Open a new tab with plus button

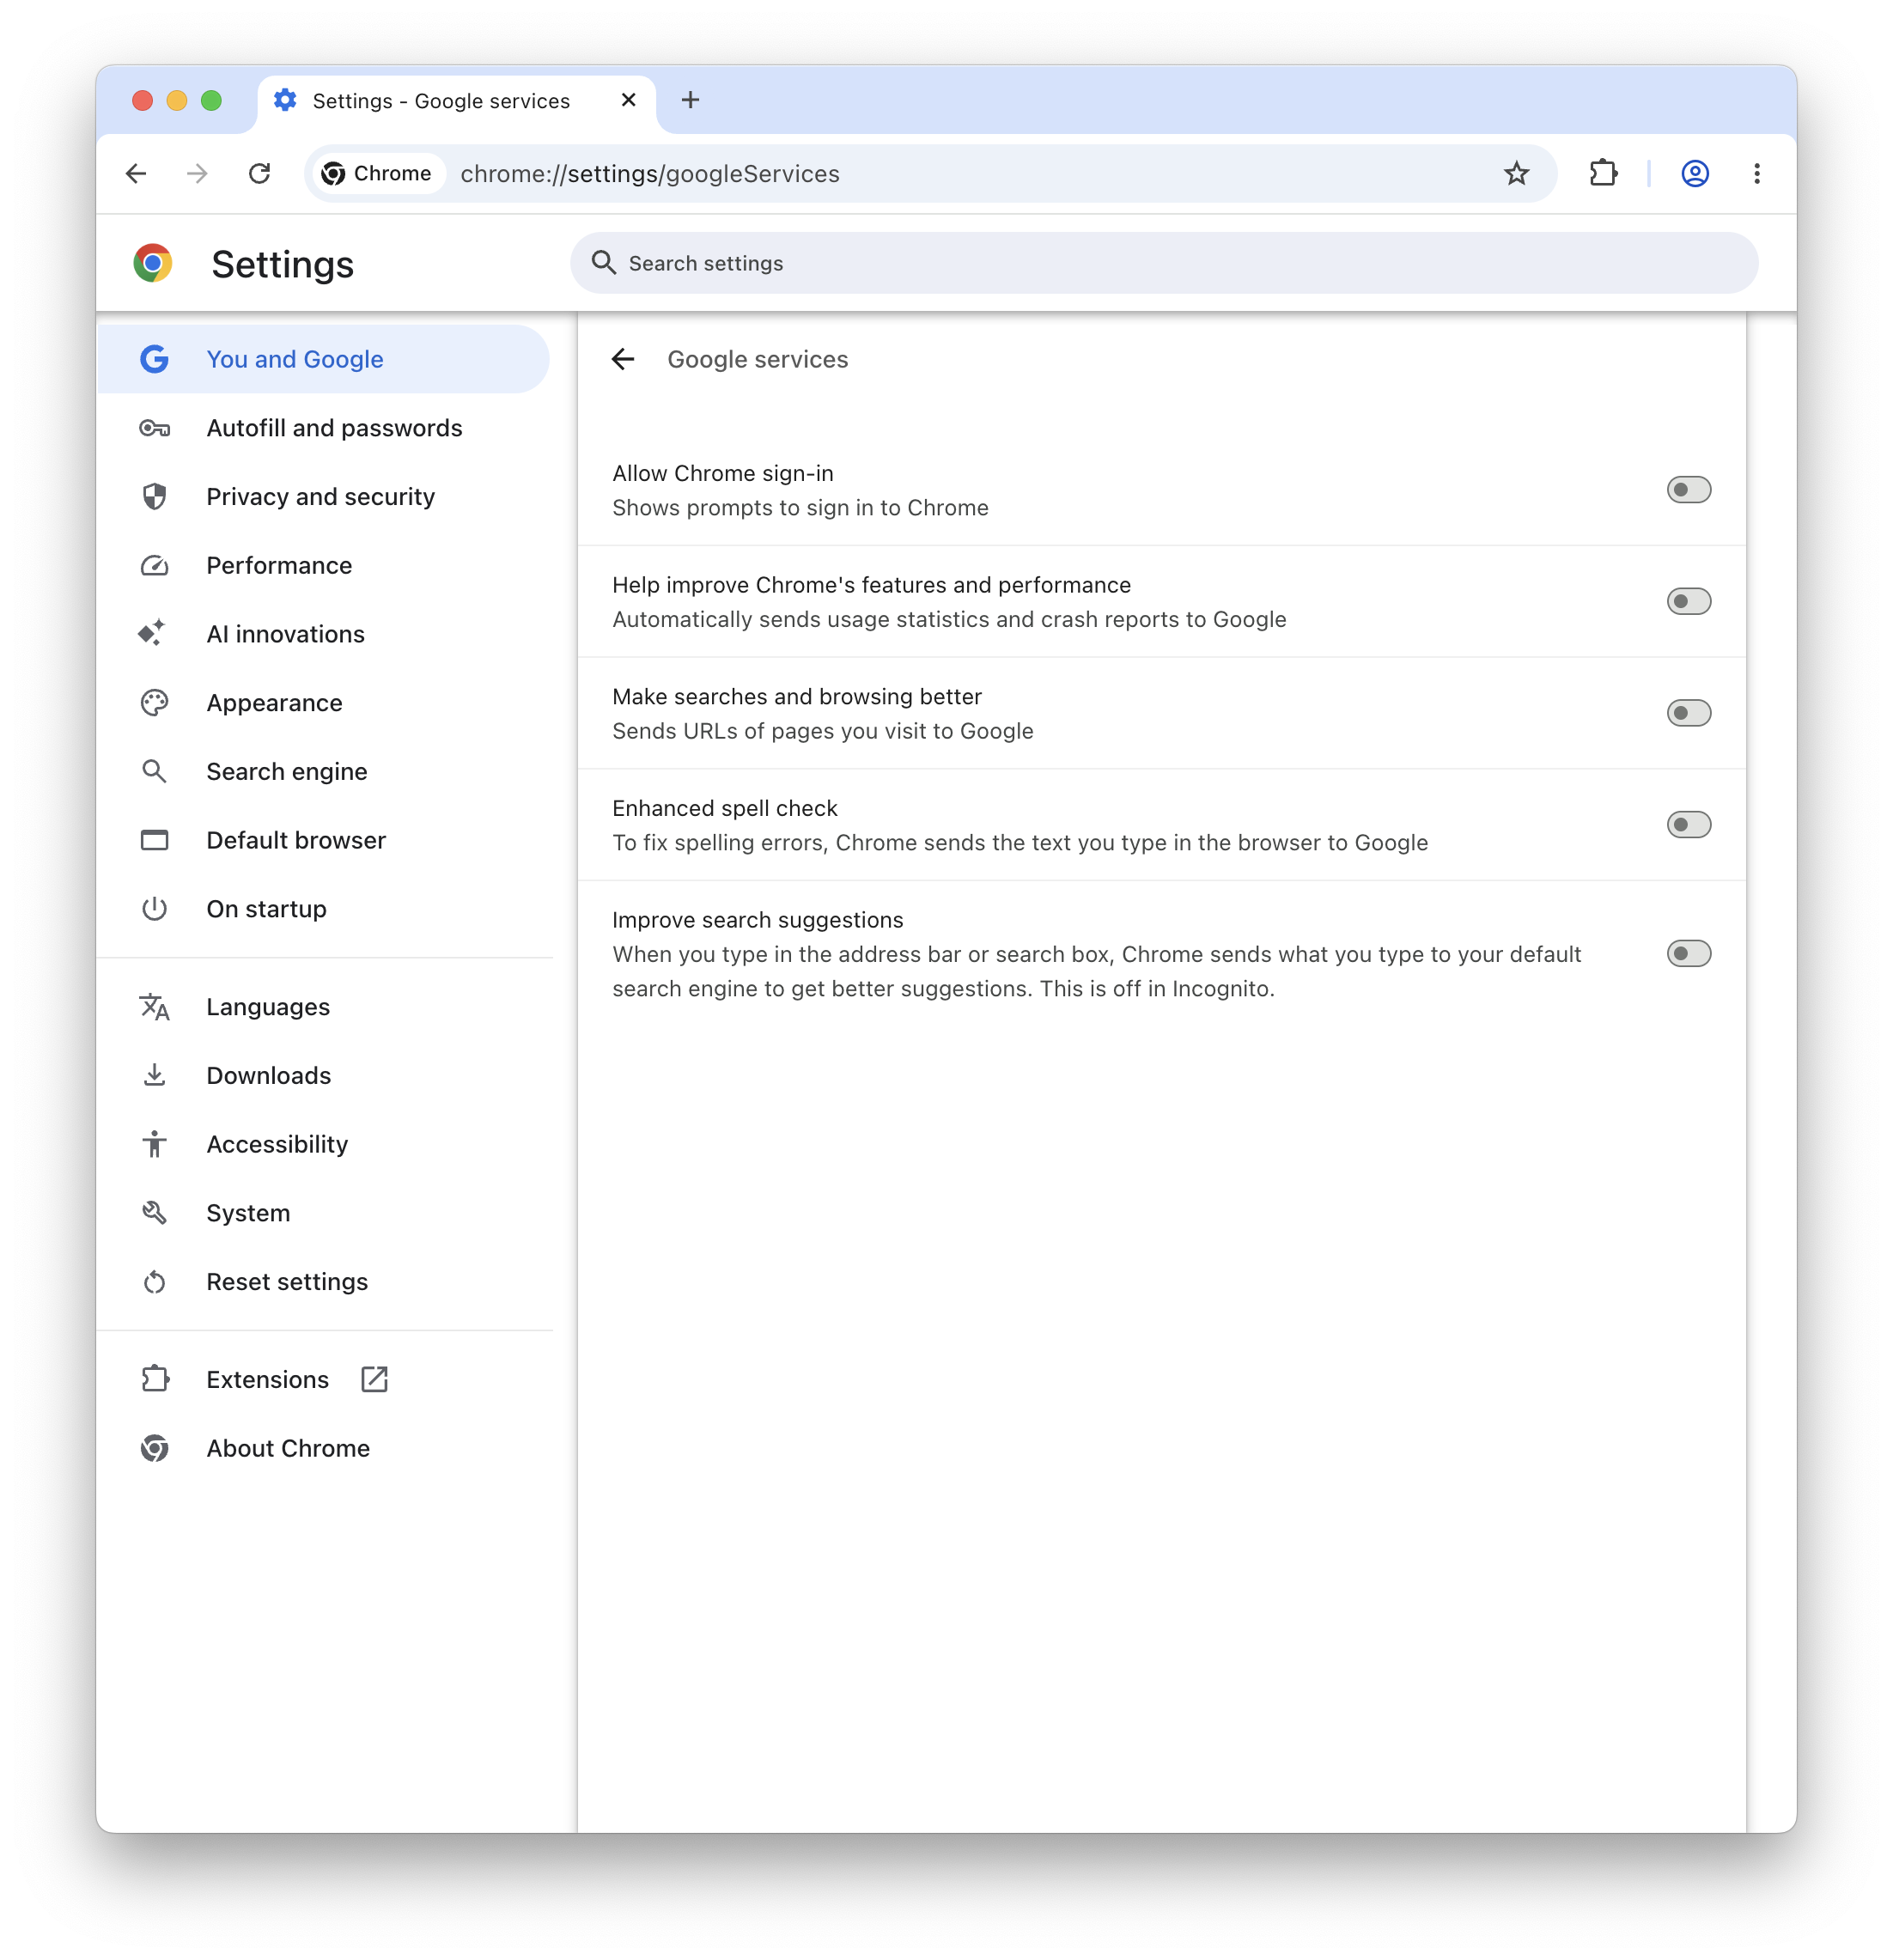690,100
